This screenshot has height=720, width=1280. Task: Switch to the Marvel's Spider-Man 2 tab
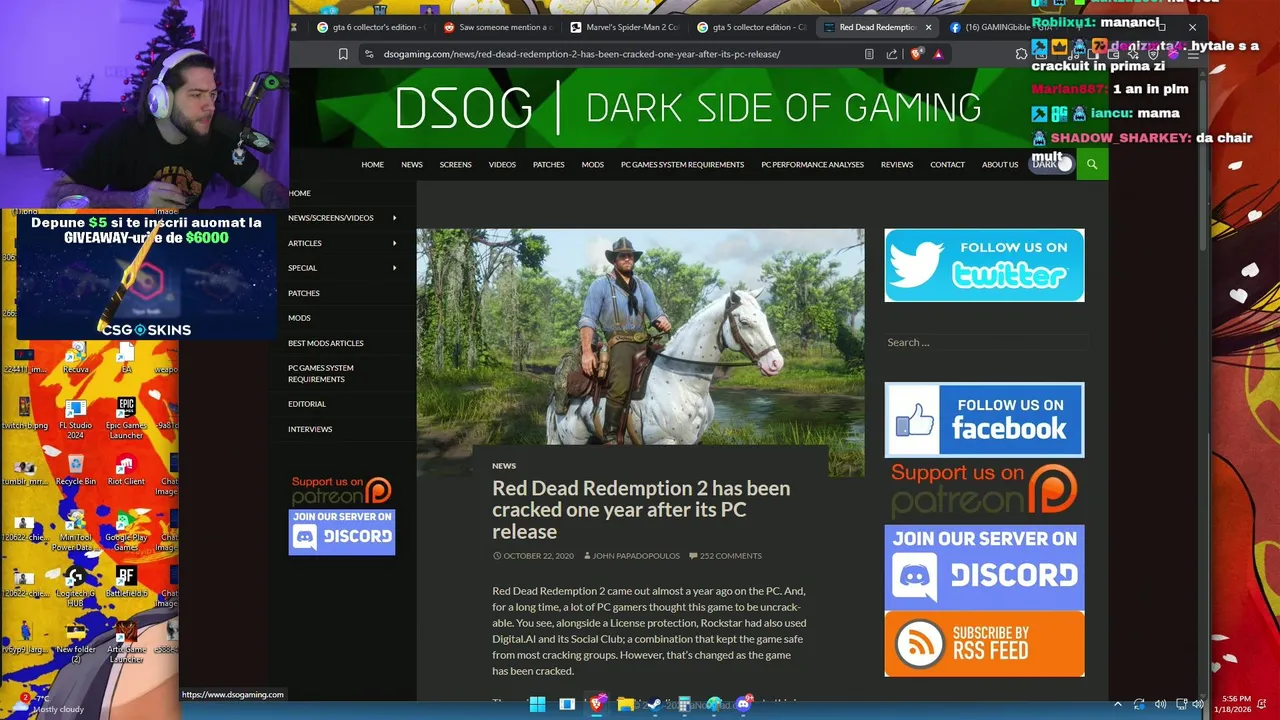(x=624, y=27)
